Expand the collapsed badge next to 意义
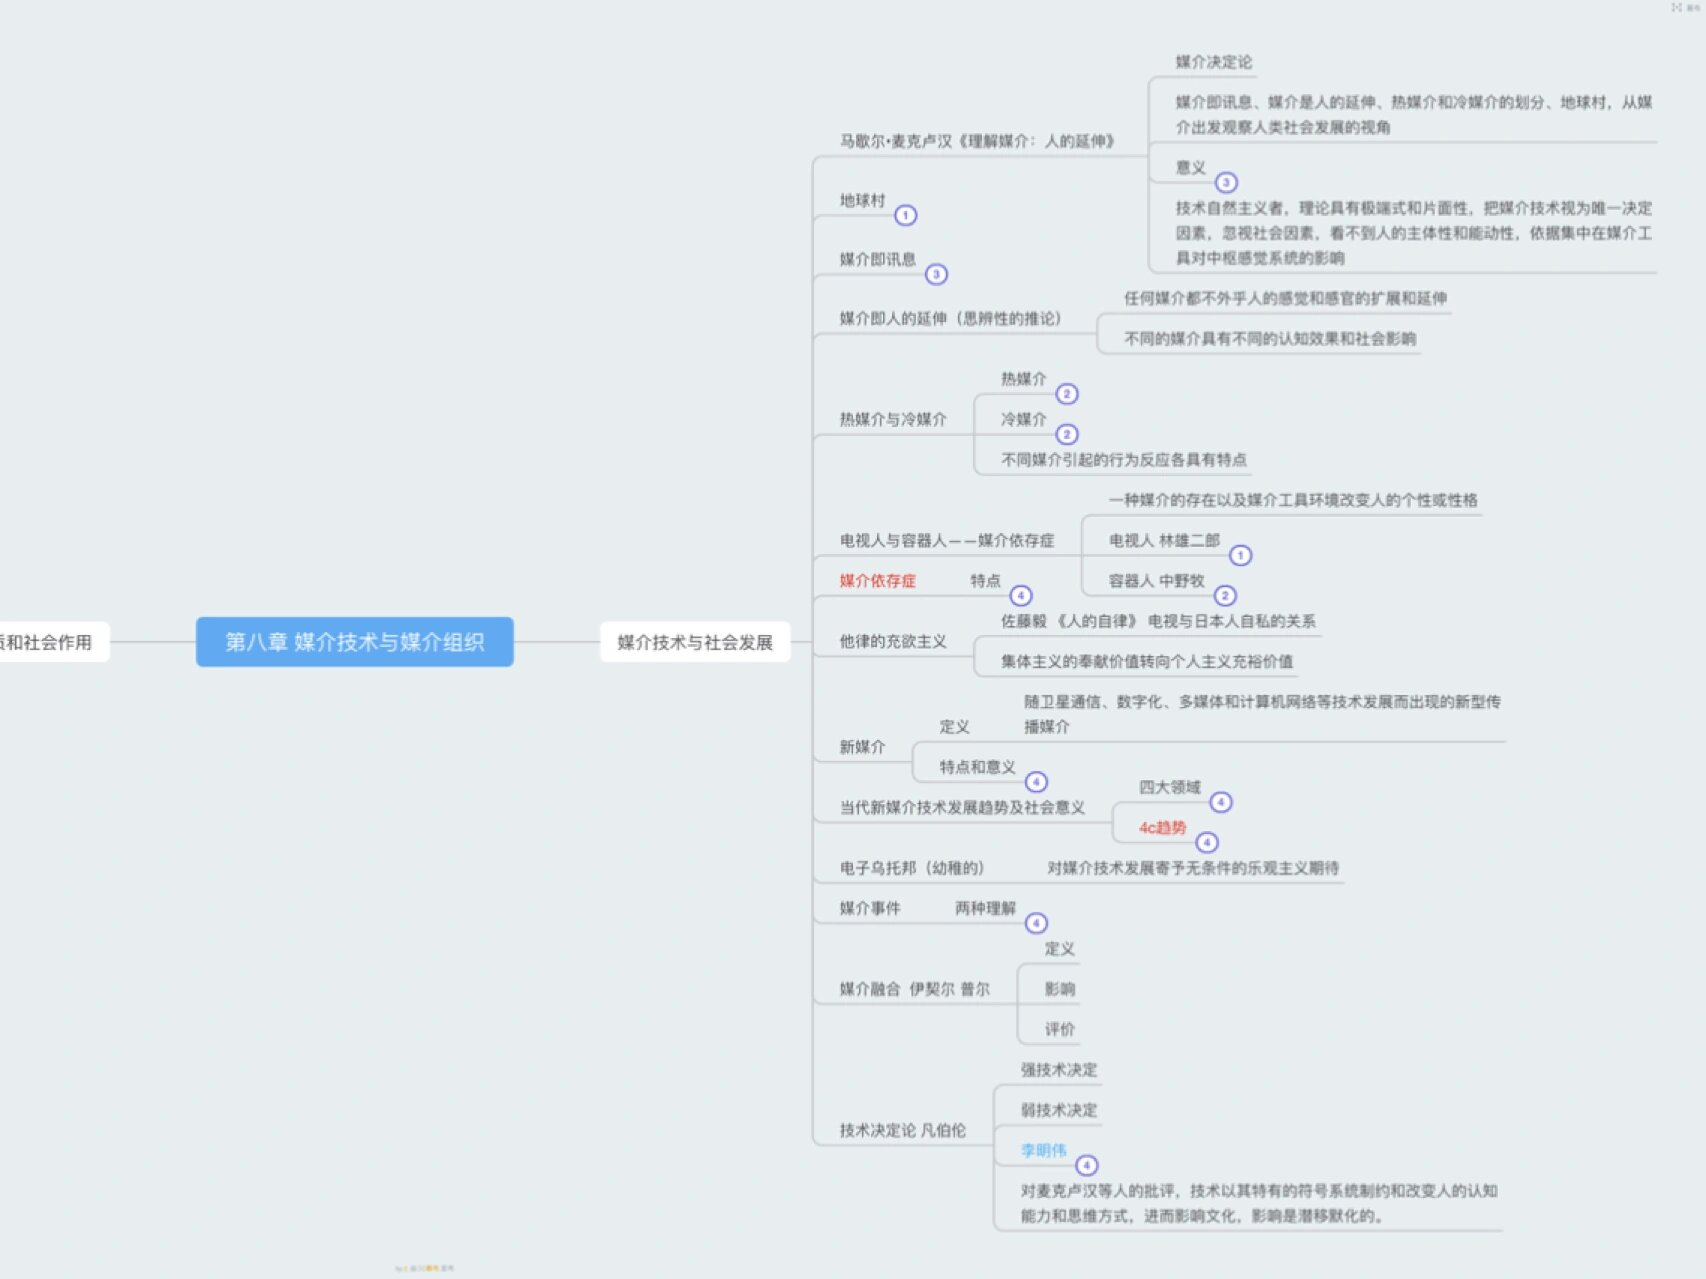The image size is (1706, 1279). point(1226,183)
